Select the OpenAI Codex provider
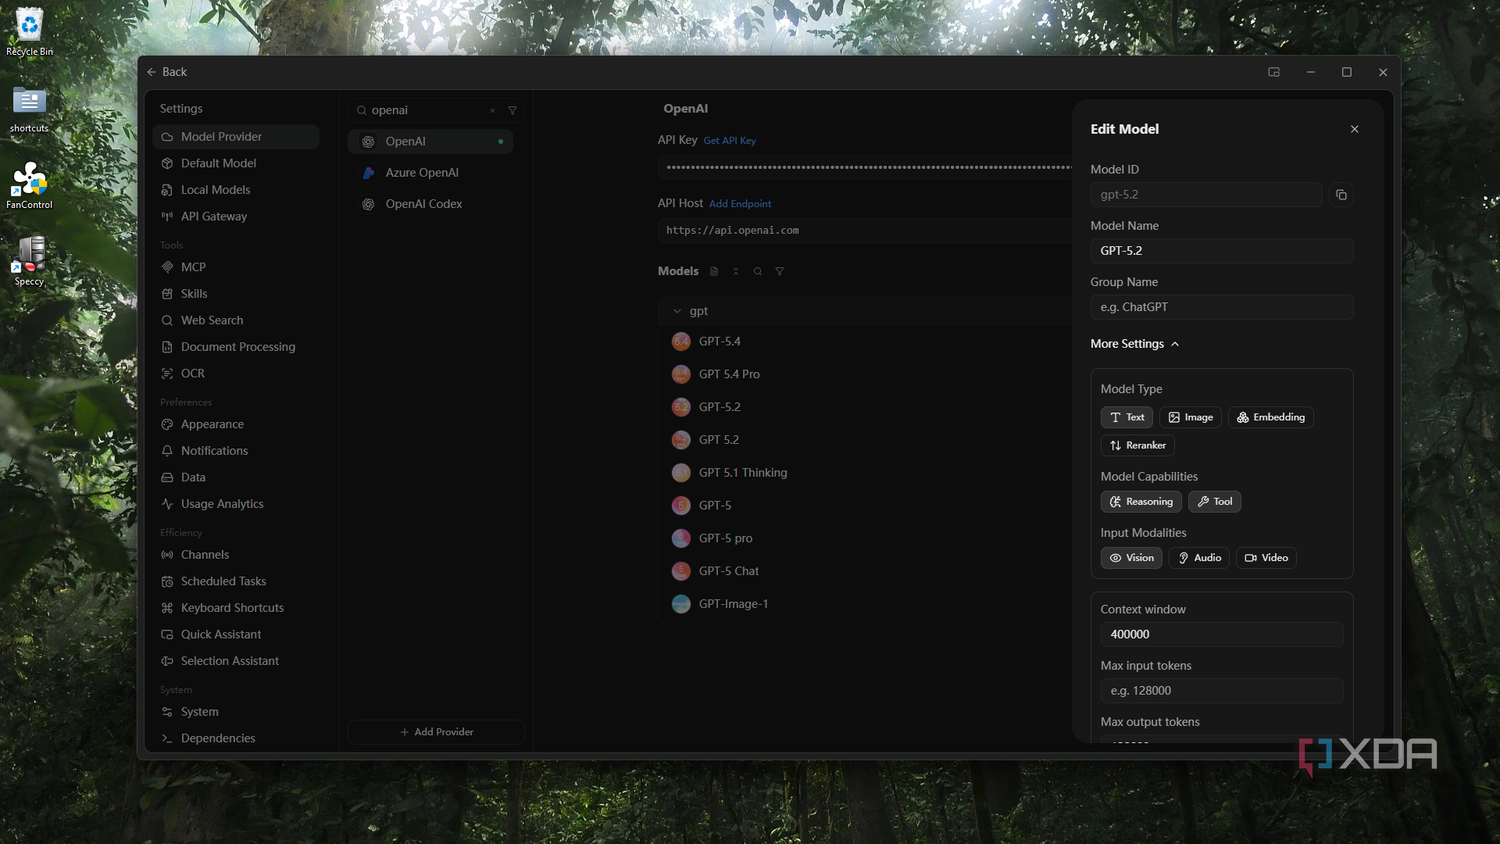This screenshot has height=844, width=1500. tap(431, 204)
